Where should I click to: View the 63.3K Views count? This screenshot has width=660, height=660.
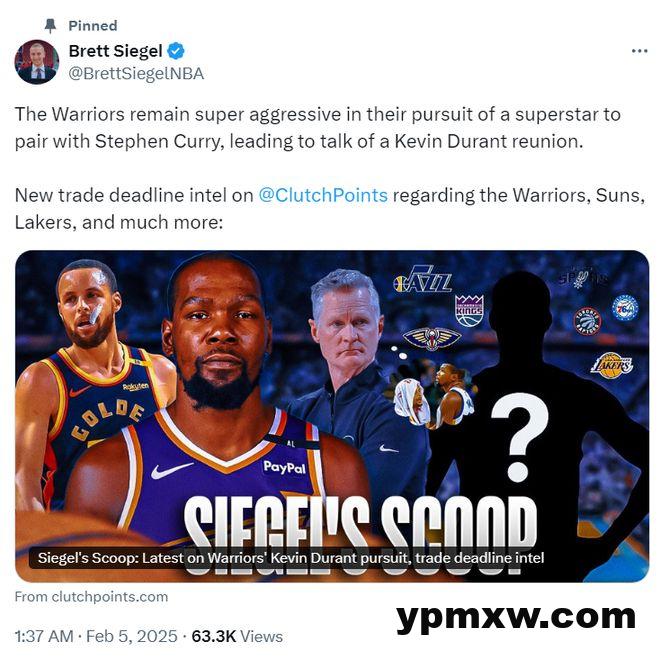pyautogui.click(x=237, y=636)
